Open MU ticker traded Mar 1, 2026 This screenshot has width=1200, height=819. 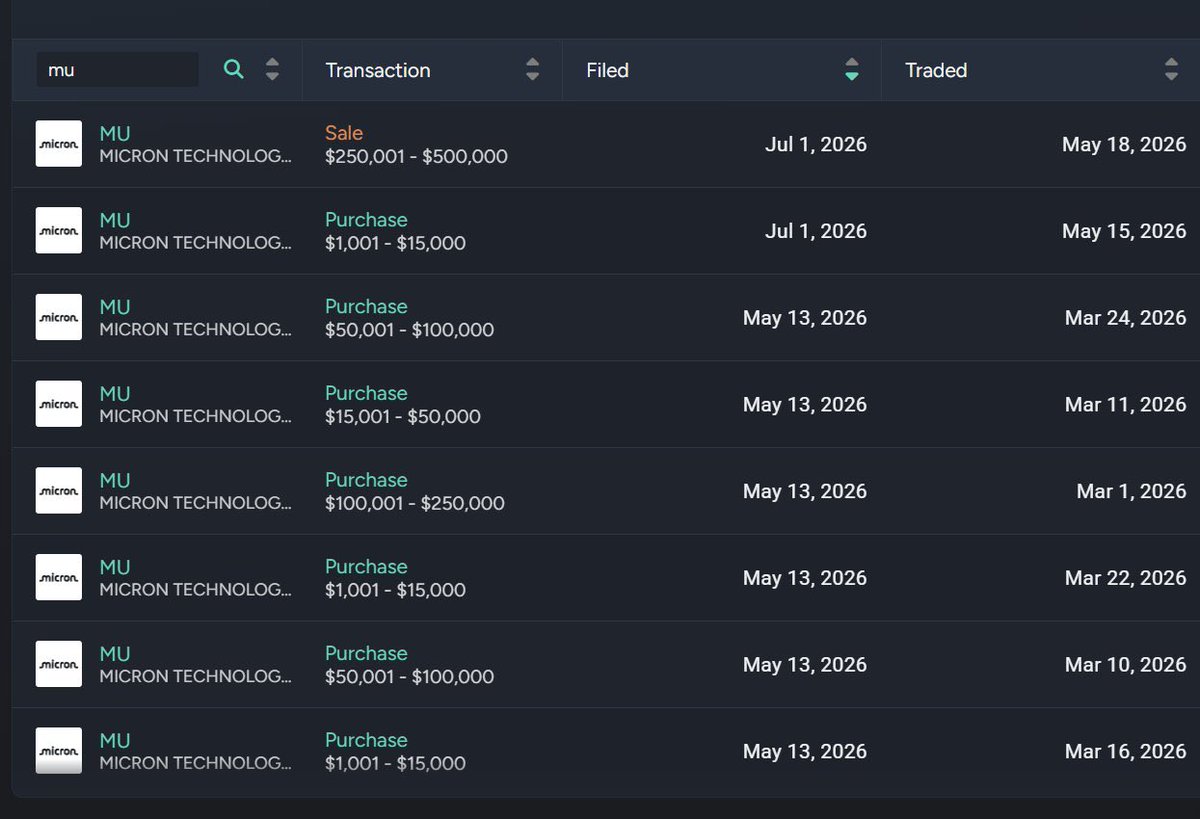coord(115,480)
